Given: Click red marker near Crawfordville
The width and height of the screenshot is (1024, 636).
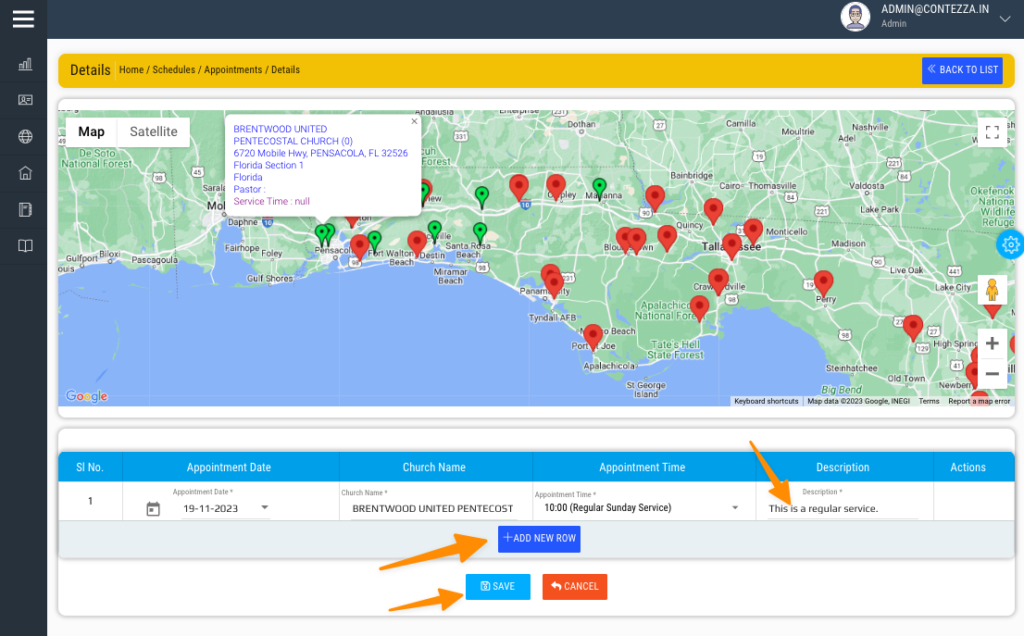Looking at the screenshot, I should tap(718, 283).
